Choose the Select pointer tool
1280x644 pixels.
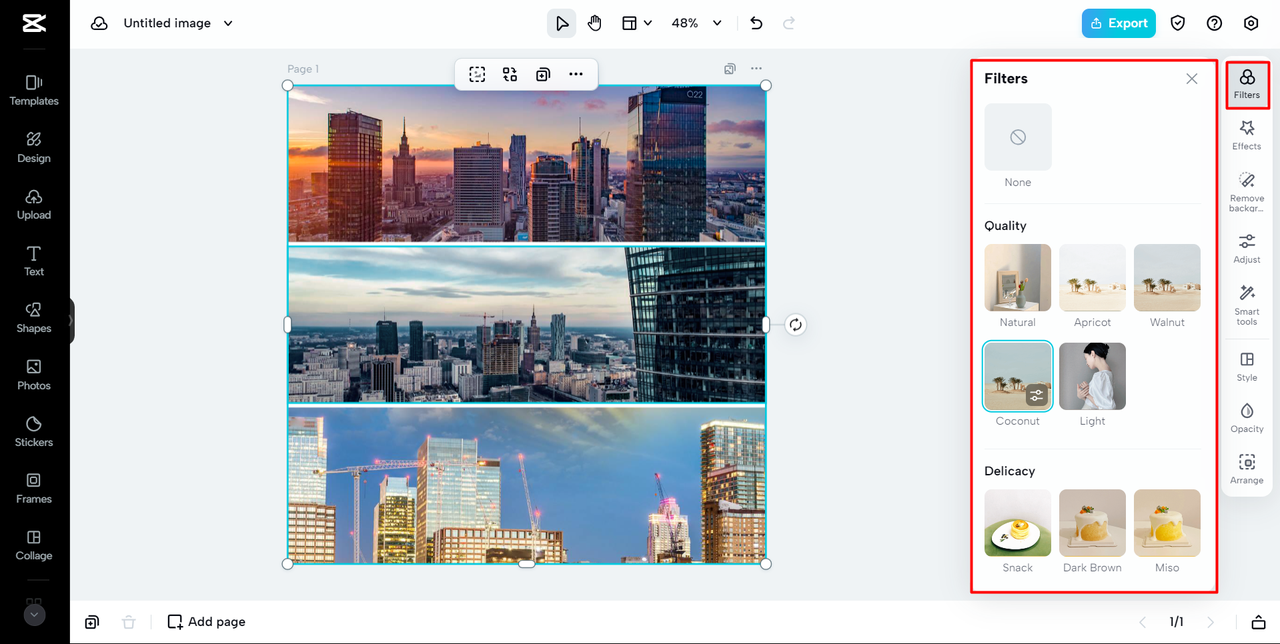pos(562,23)
